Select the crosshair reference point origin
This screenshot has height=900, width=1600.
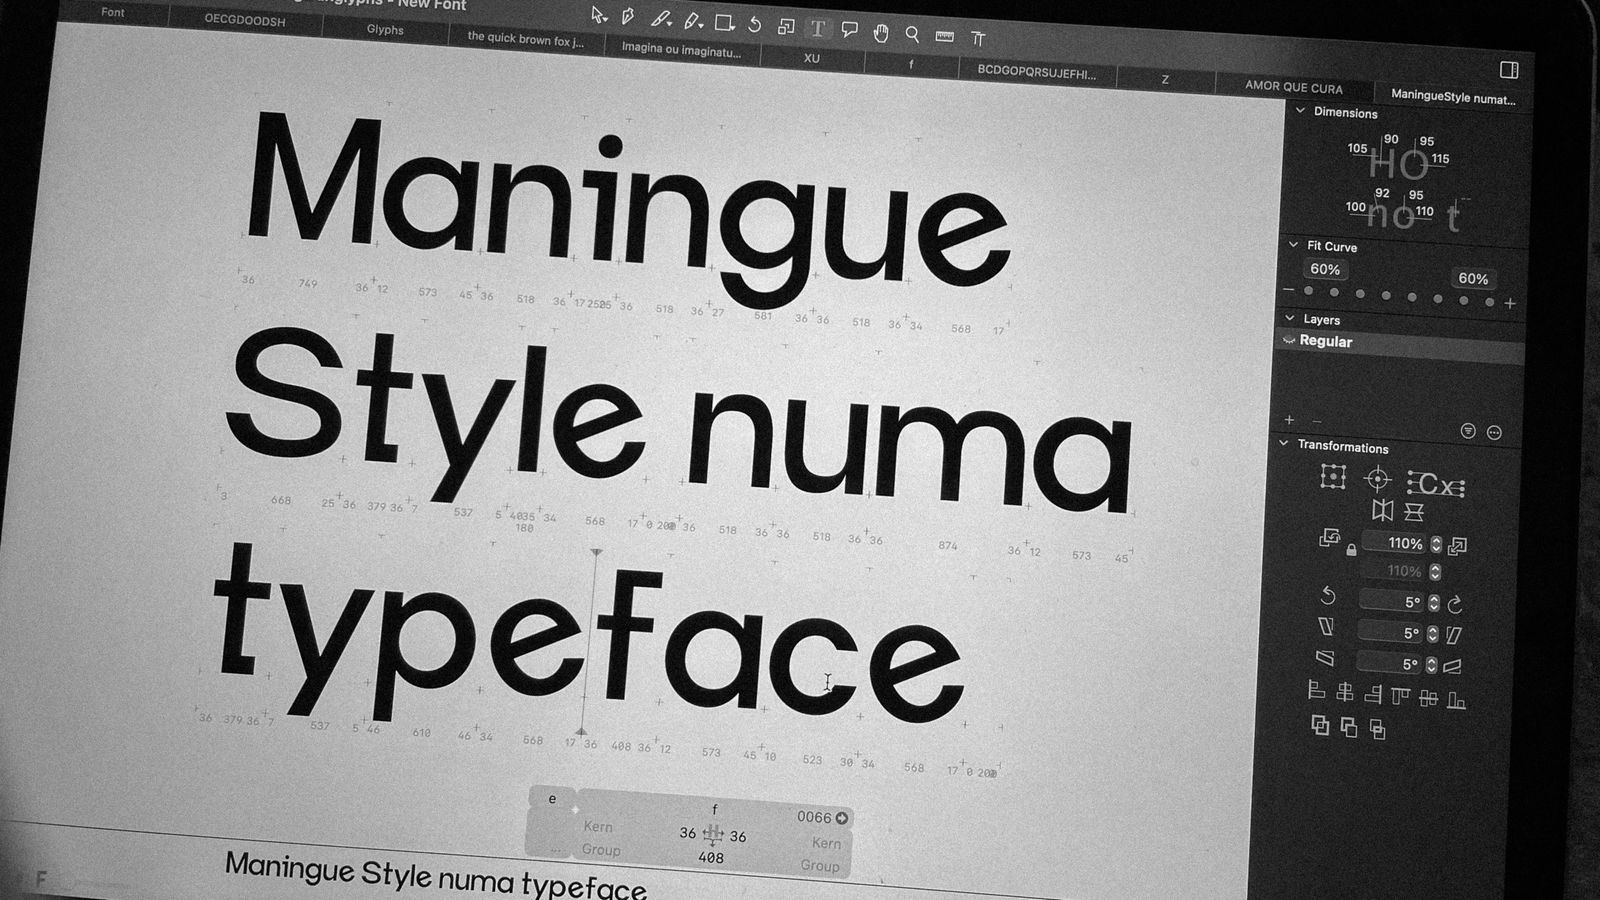click(x=1377, y=480)
